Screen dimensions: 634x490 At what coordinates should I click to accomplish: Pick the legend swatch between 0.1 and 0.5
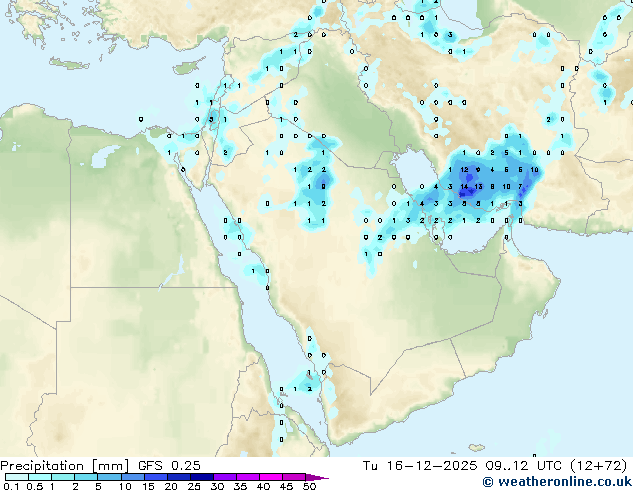(17, 477)
